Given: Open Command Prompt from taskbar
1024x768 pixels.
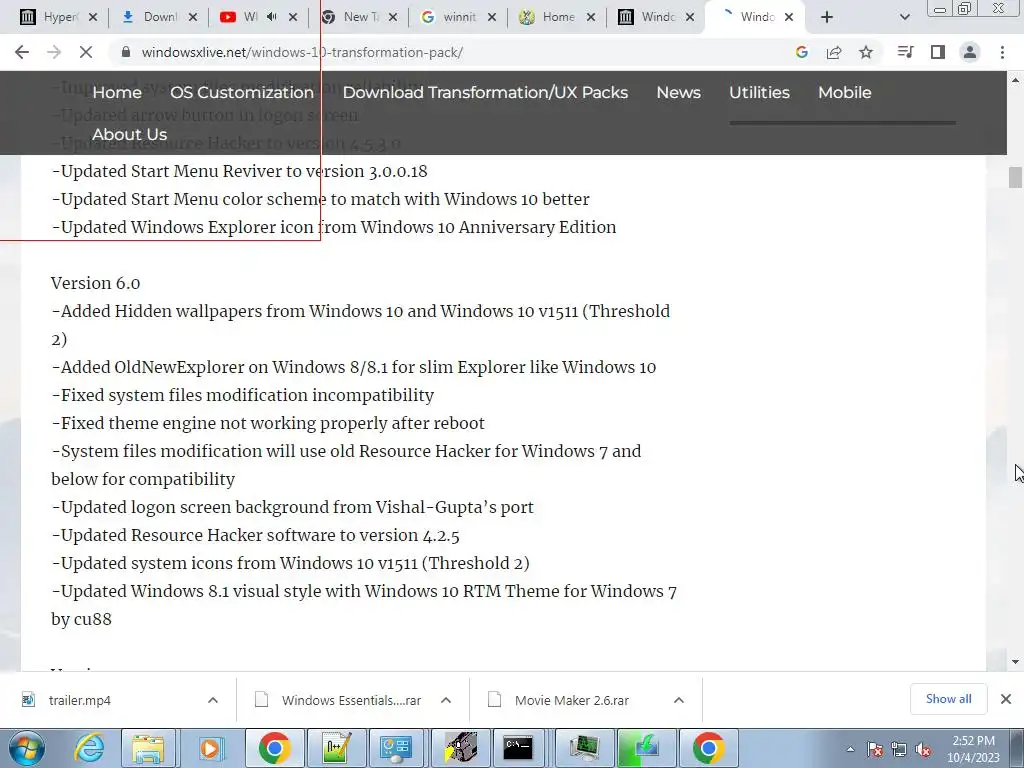Looking at the screenshot, I should (519, 748).
